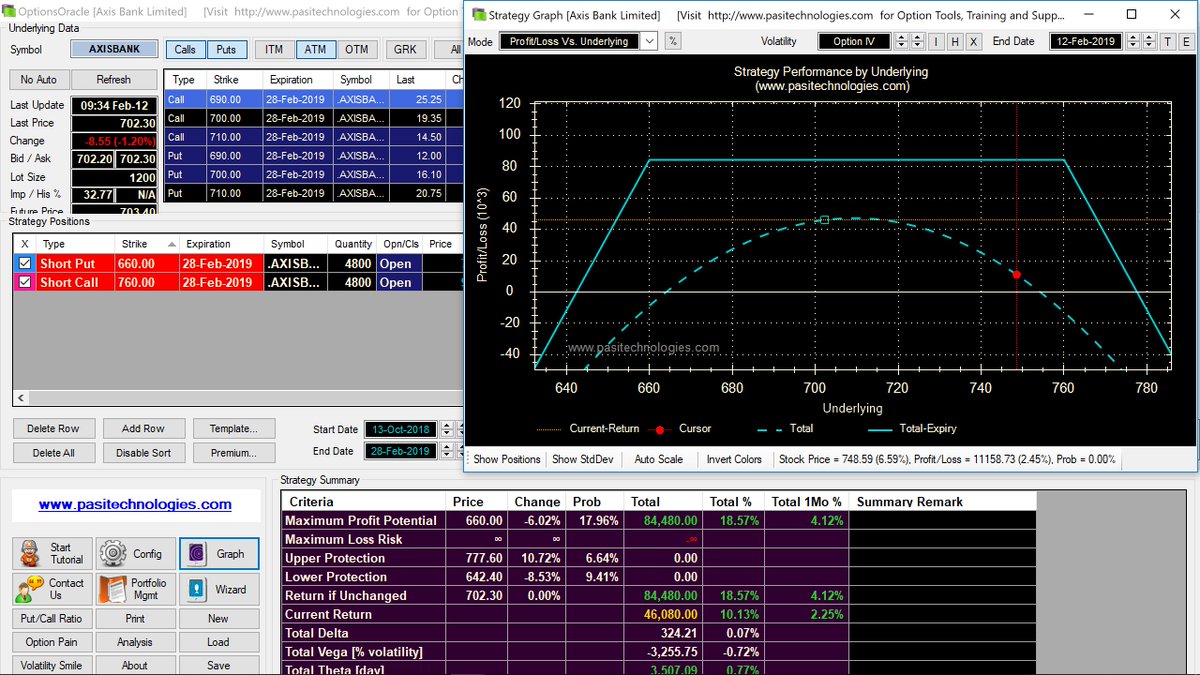
Task: Click the Add Row button
Action: [143, 428]
